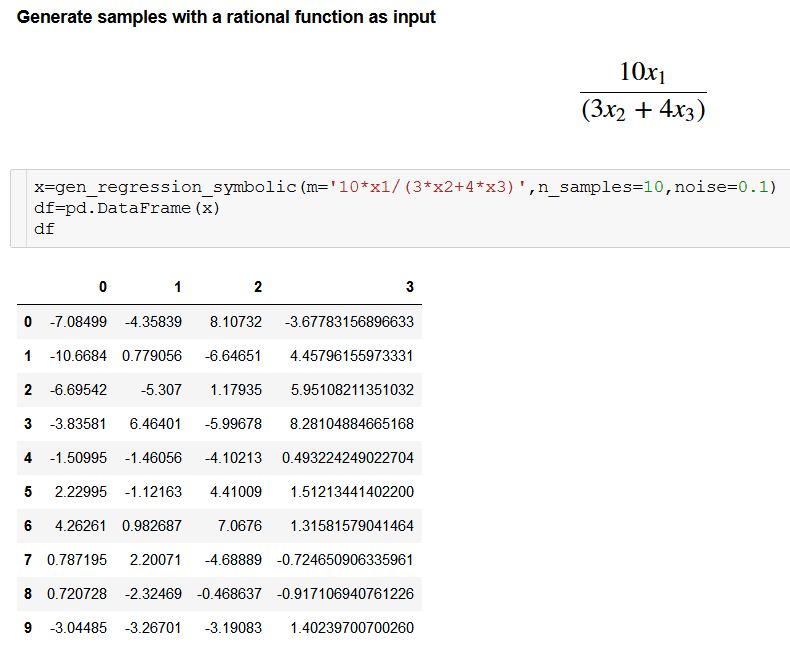Select the row index label 9

27,628
